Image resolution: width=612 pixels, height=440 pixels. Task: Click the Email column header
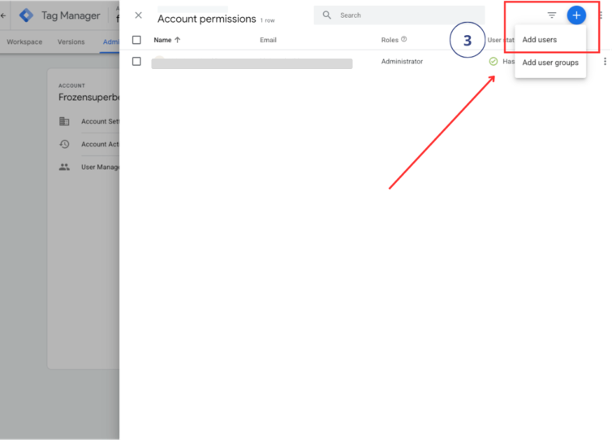click(x=268, y=40)
